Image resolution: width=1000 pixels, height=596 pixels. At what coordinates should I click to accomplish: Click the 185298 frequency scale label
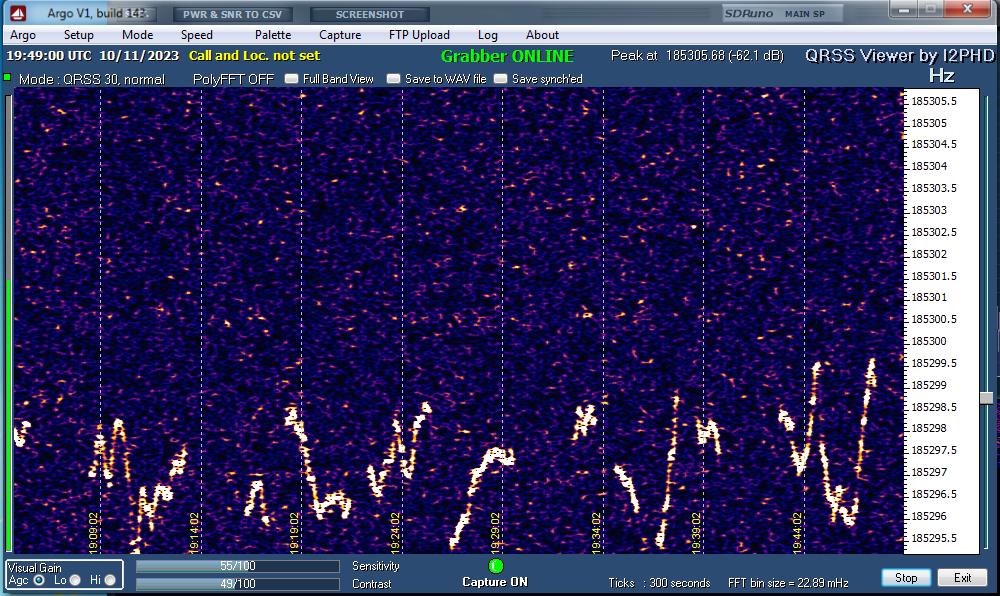(x=929, y=428)
